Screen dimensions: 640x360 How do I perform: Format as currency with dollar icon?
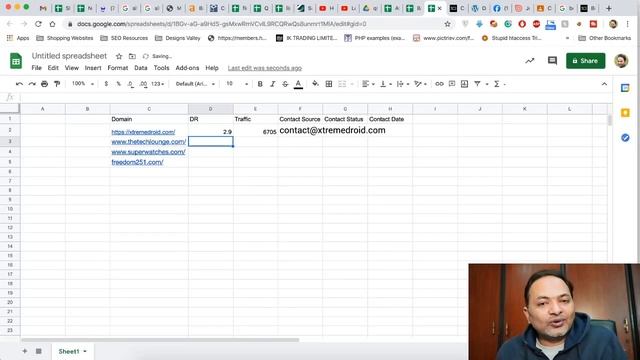pos(106,84)
